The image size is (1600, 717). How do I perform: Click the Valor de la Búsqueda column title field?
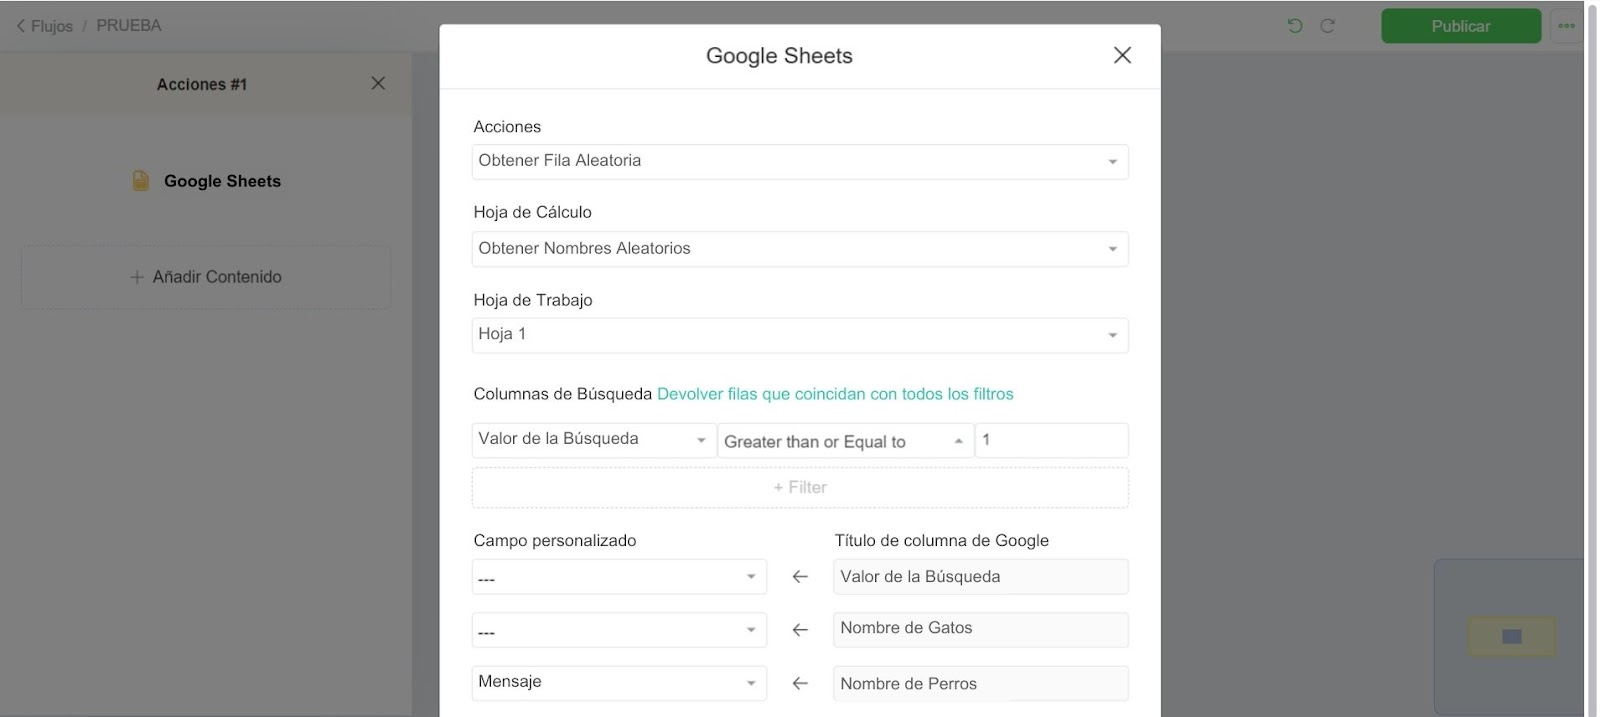[981, 577]
